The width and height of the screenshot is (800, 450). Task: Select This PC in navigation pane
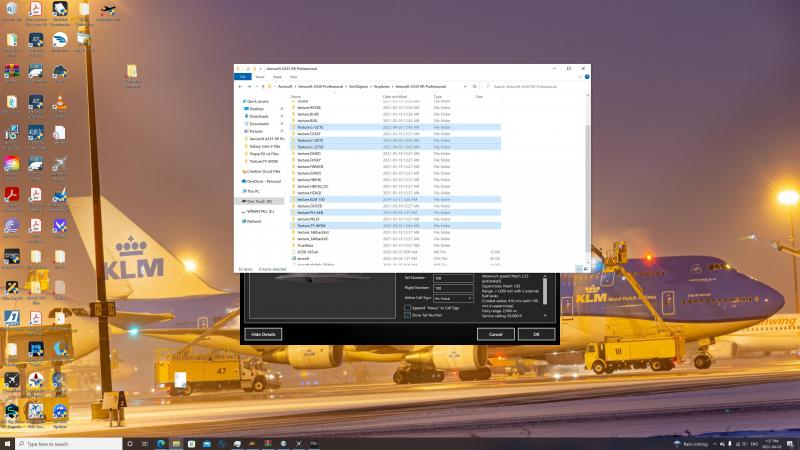tap(253, 191)
